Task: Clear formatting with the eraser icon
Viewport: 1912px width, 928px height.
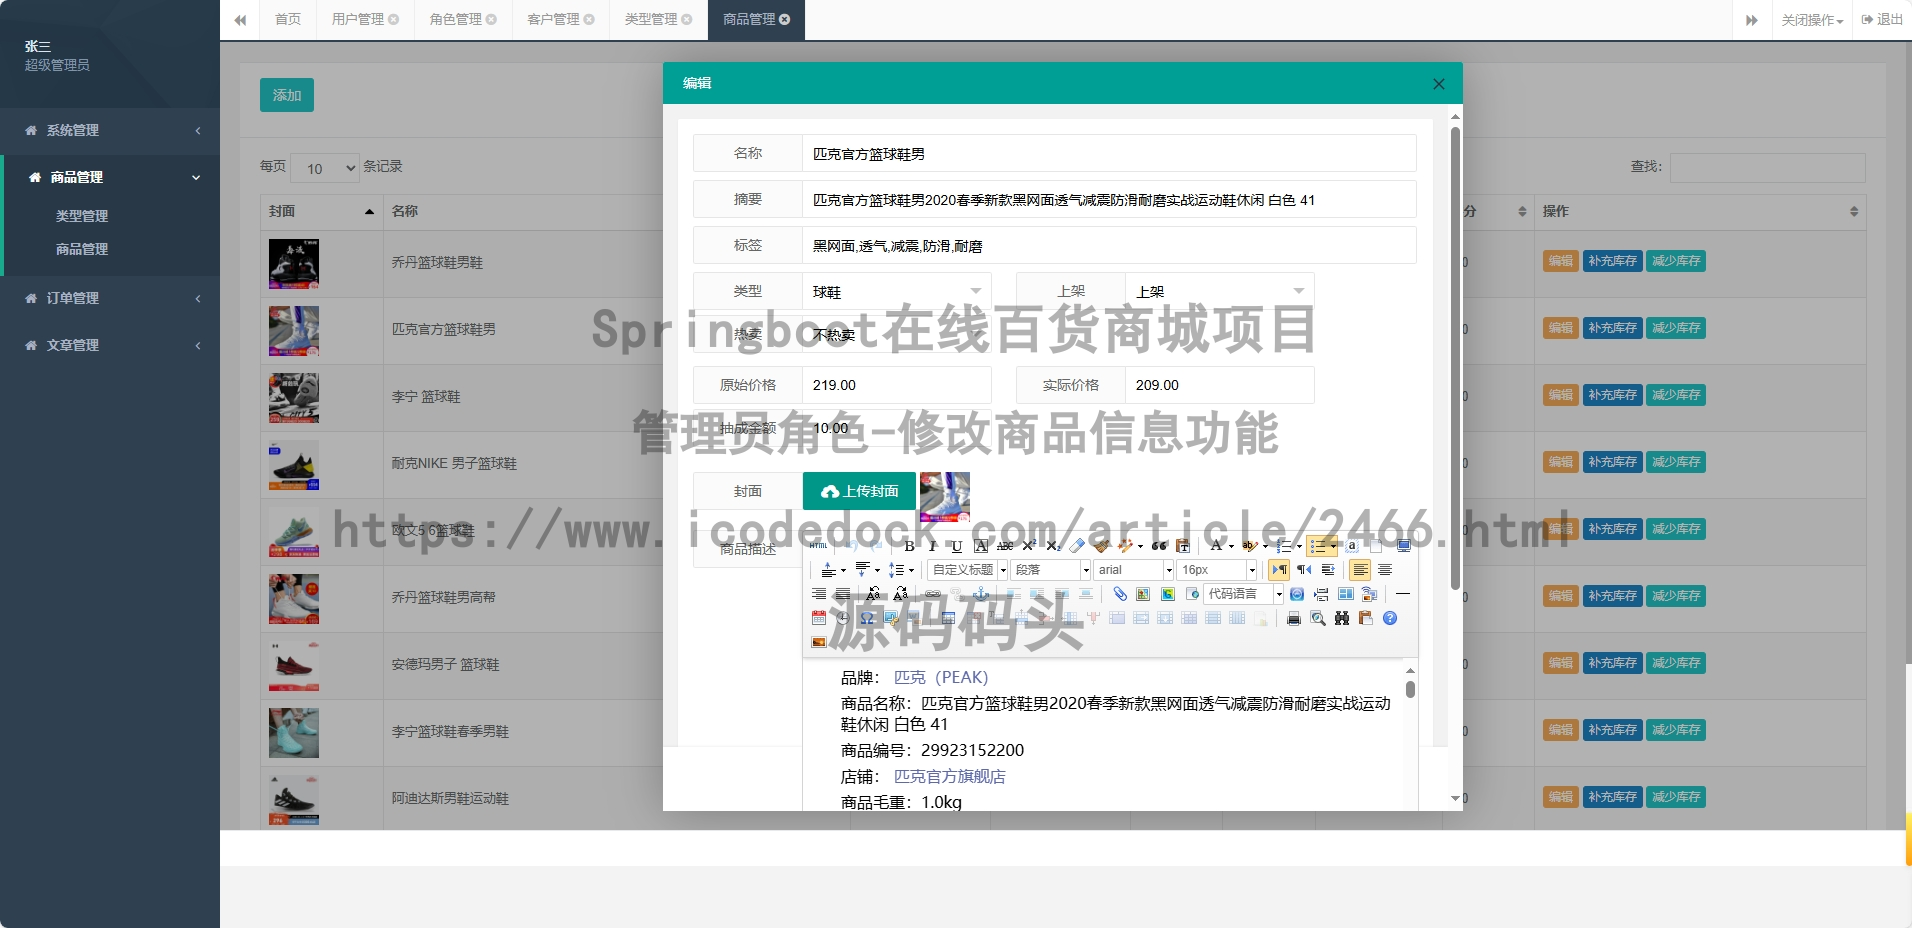Action: click(1077, 546)
